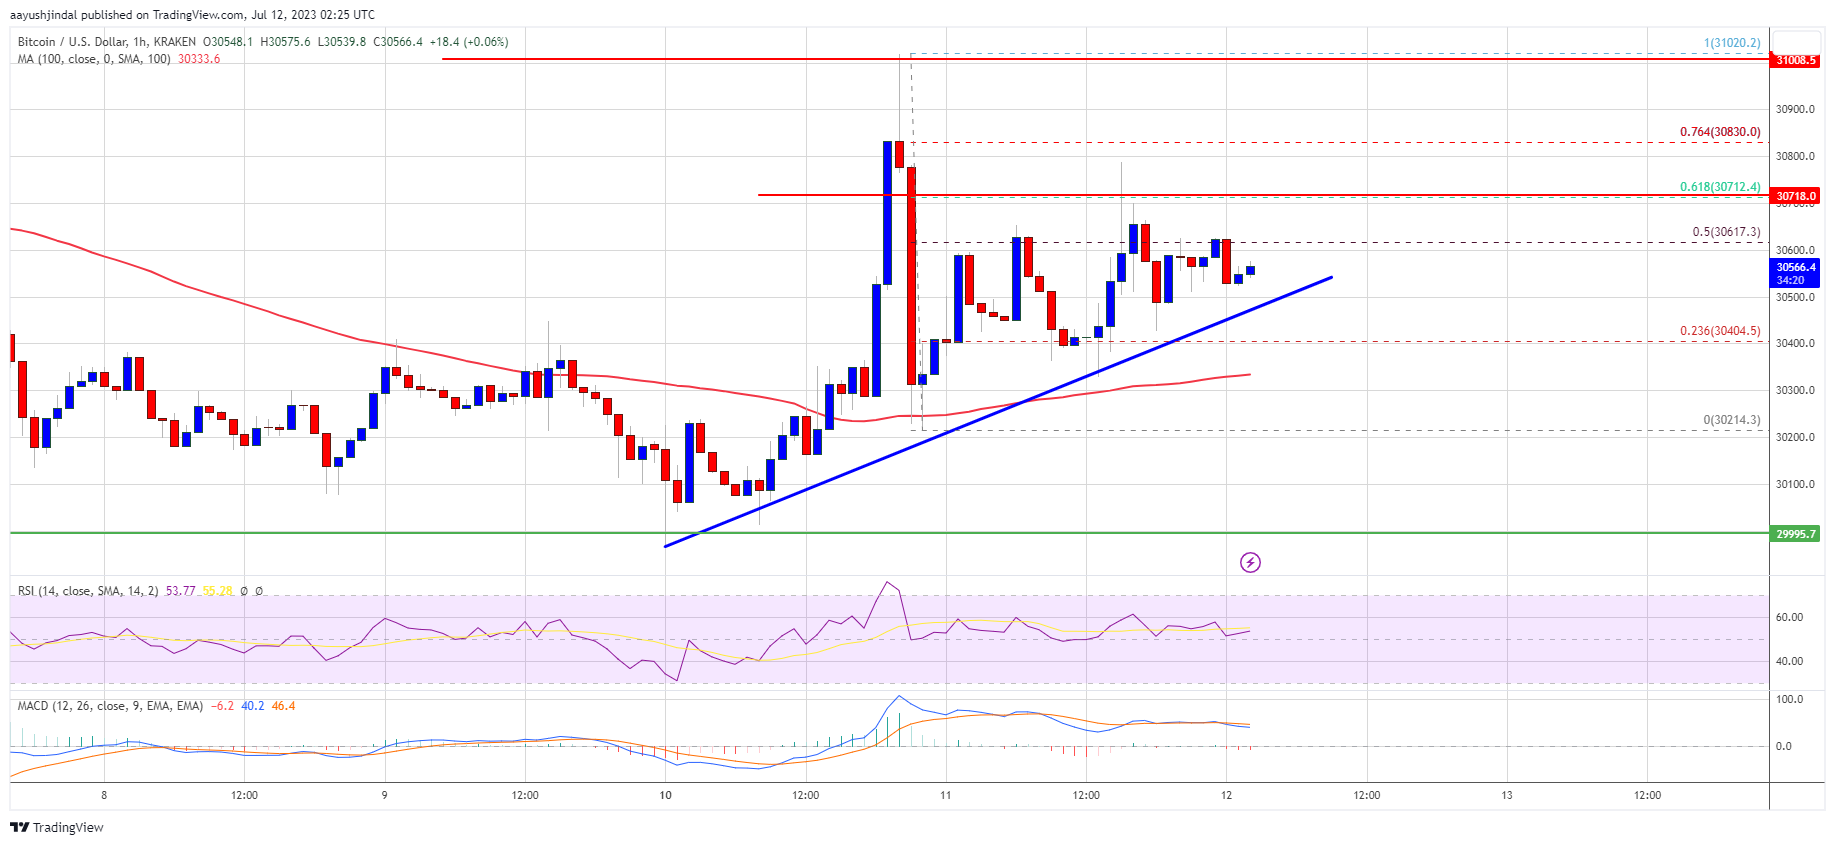Image resolution: width=1835 pixels, height=845 pixels.
Task: Click the TradingView logo in footer
Action: tap(57, 827)
